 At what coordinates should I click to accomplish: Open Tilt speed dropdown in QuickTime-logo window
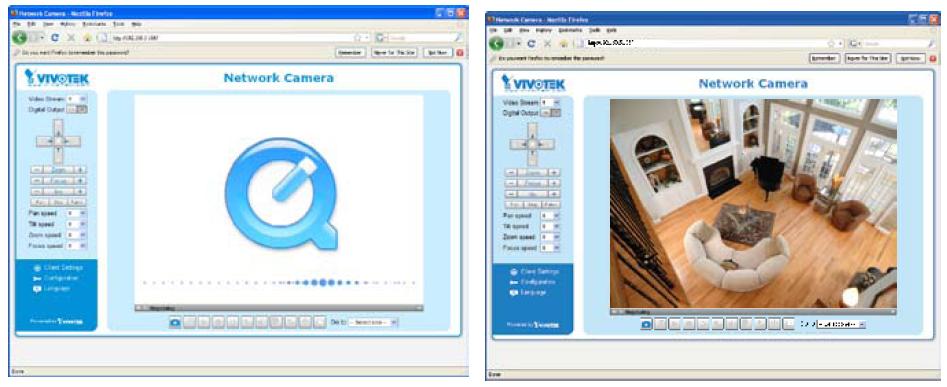tap(77, 225)
